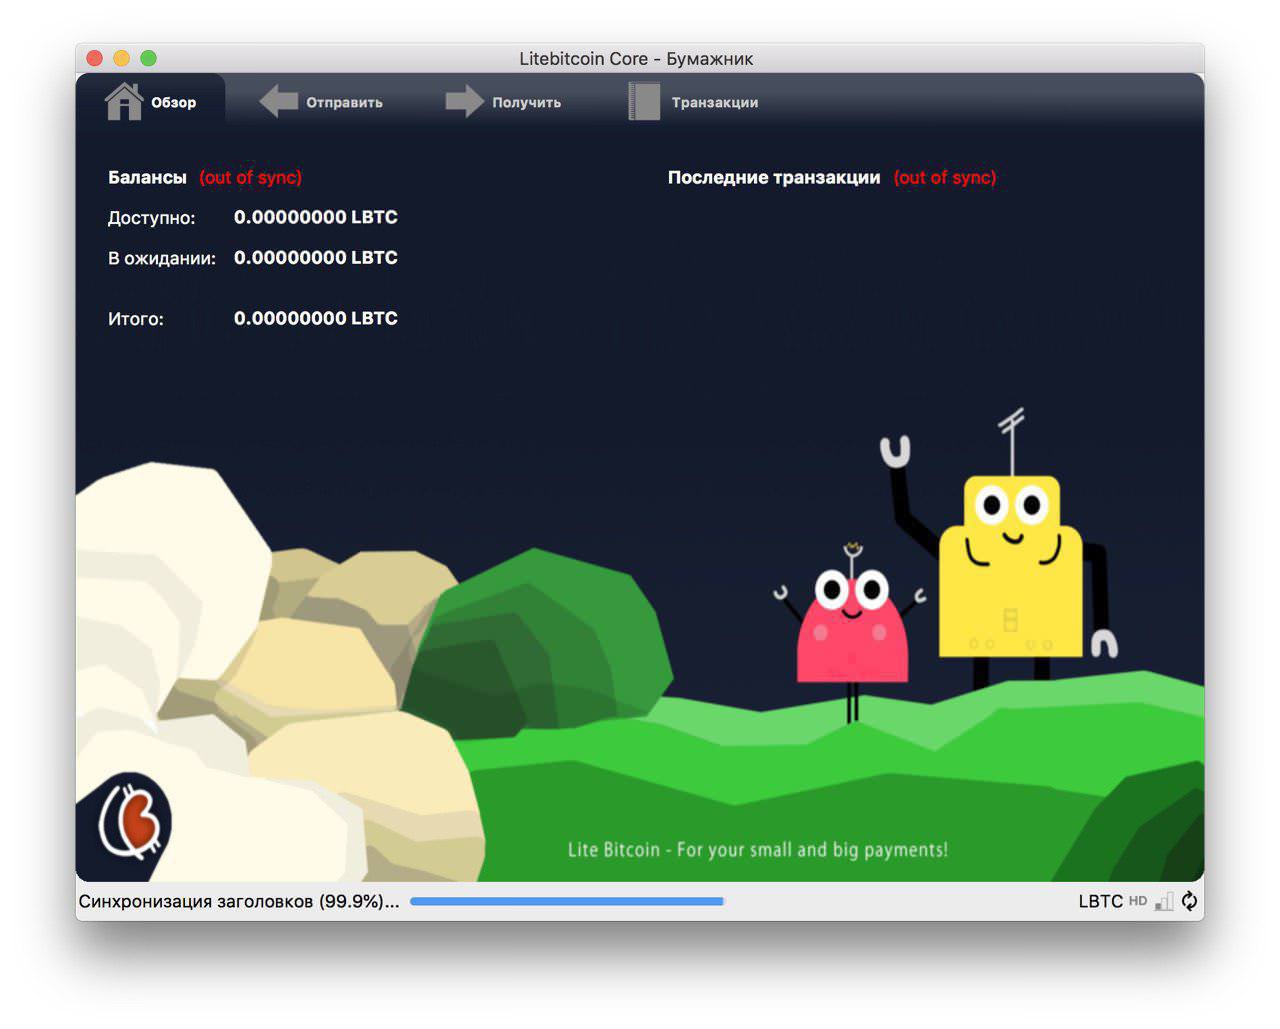This screenshot has height=1029, width=1280.
Task: Click the Синхронизация заголовков (99.9%) status text
Action: tap(239, 901)
